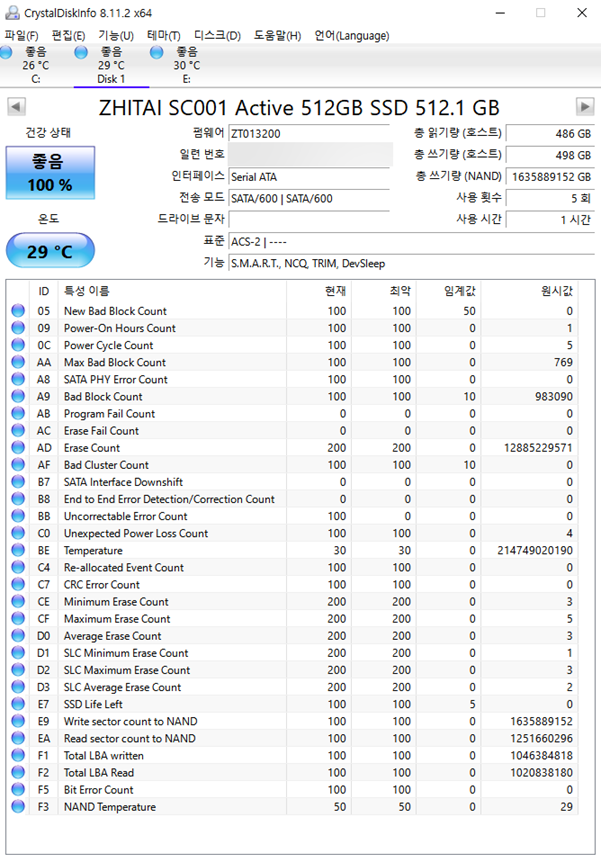The image size is (601, 862).
Task: Click status icon of Erase Count row AD
Action: pyautogui.click(x=18, y=447)
